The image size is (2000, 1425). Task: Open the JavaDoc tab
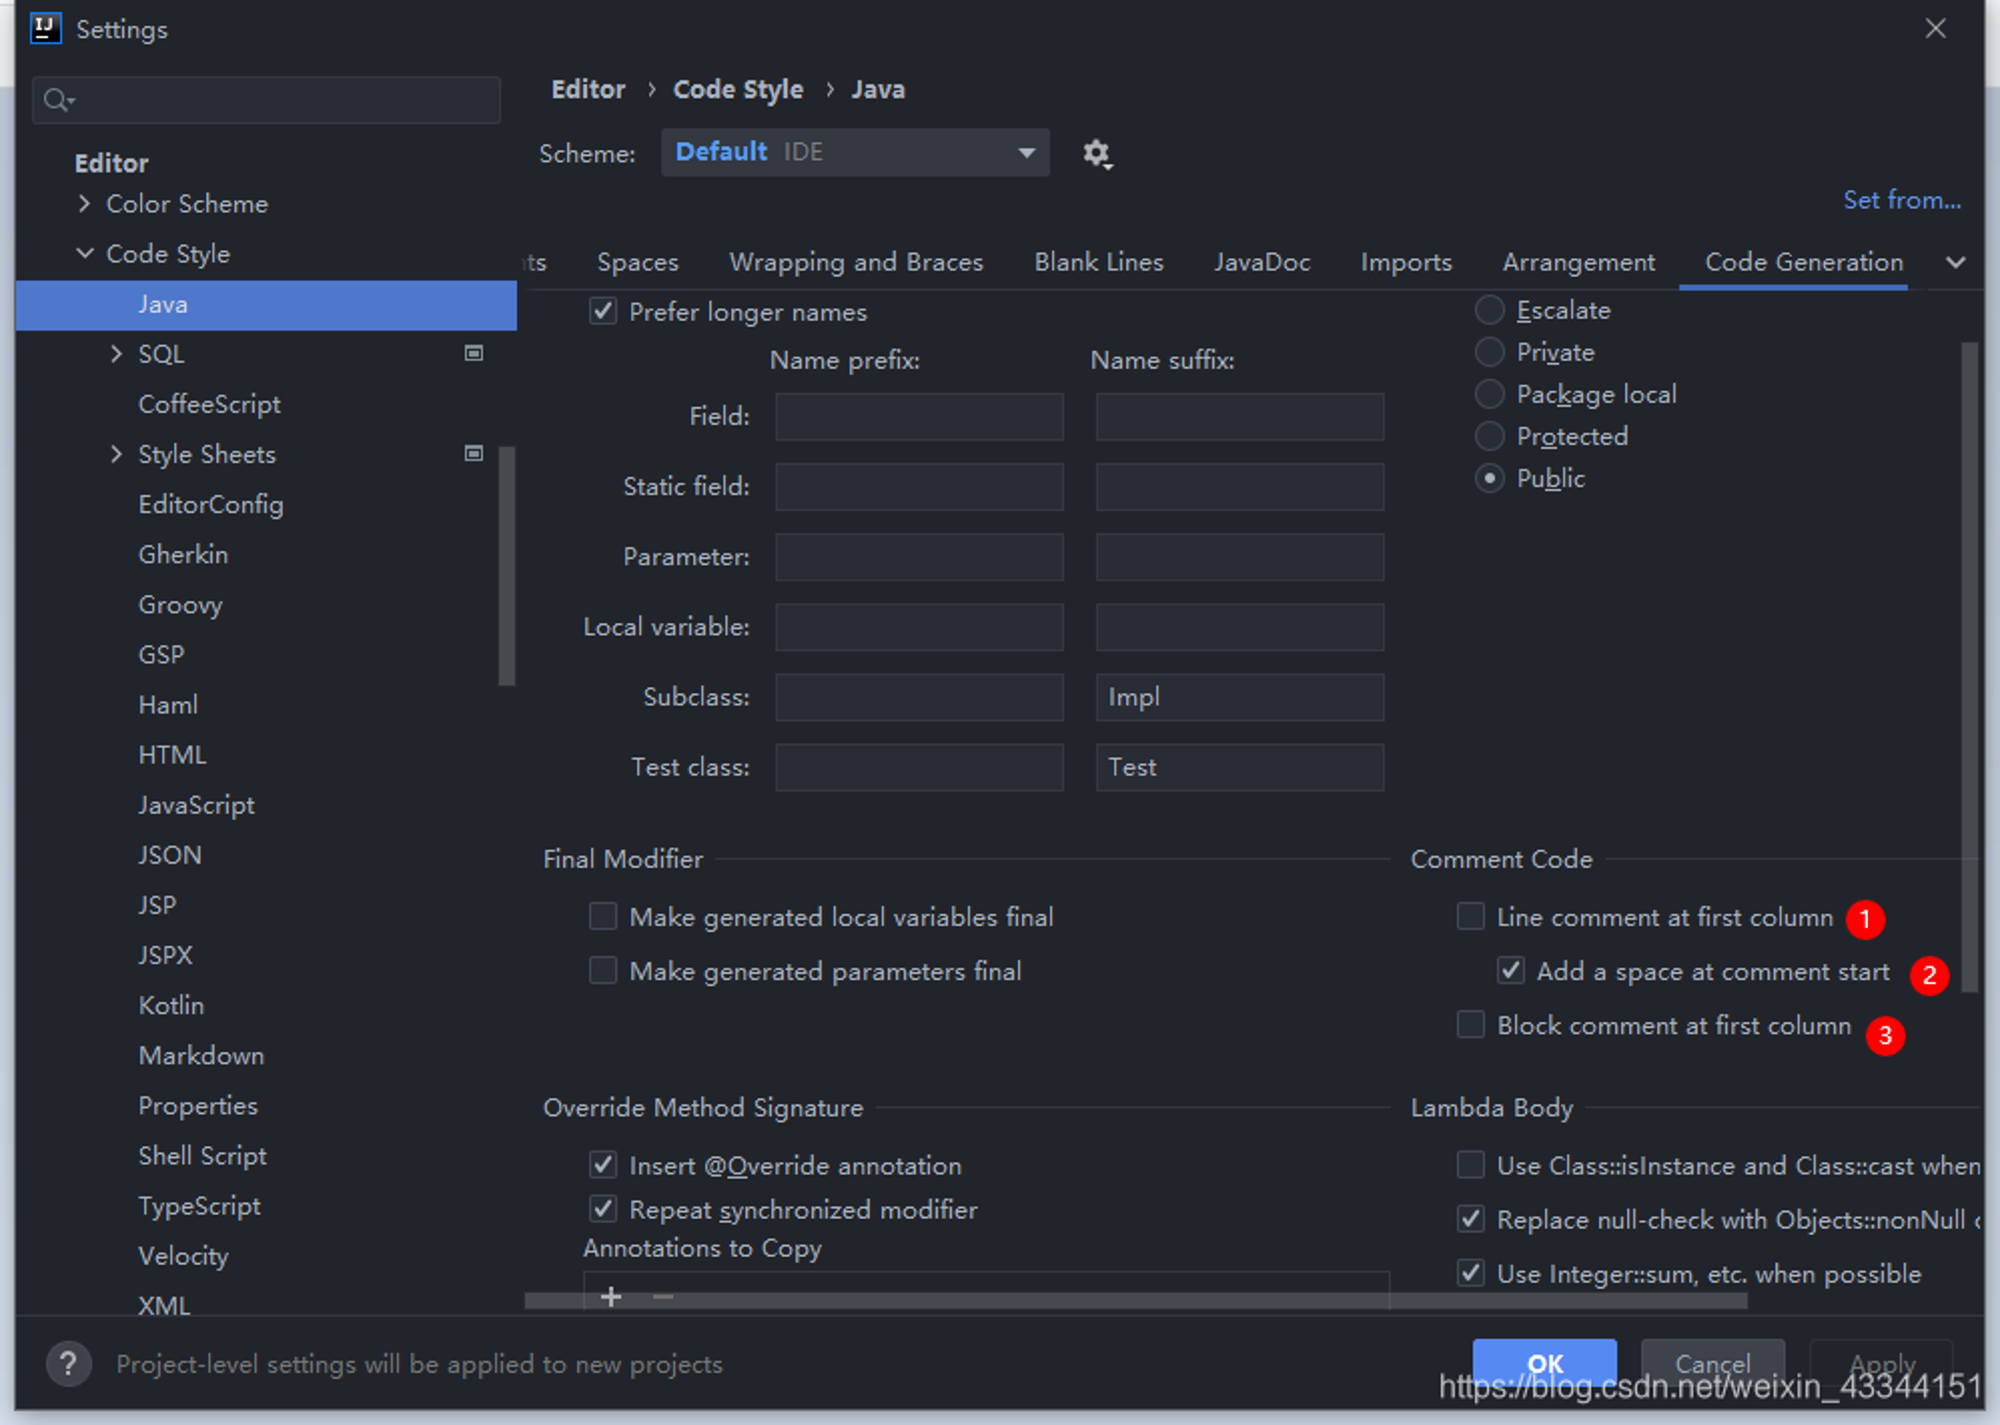[1262, 262]
